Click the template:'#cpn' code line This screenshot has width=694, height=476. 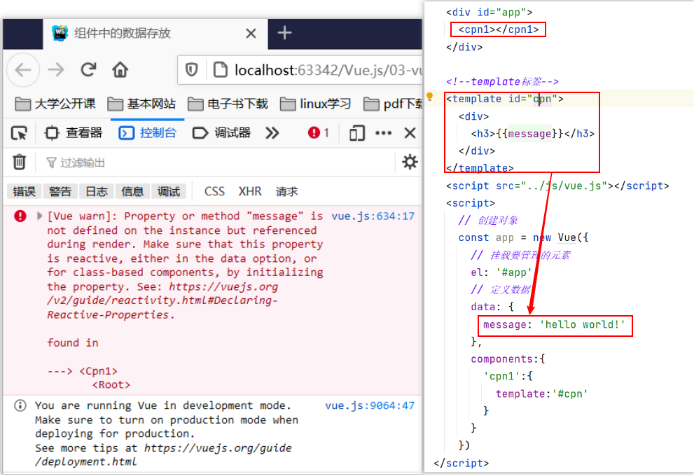click(542, 394)
